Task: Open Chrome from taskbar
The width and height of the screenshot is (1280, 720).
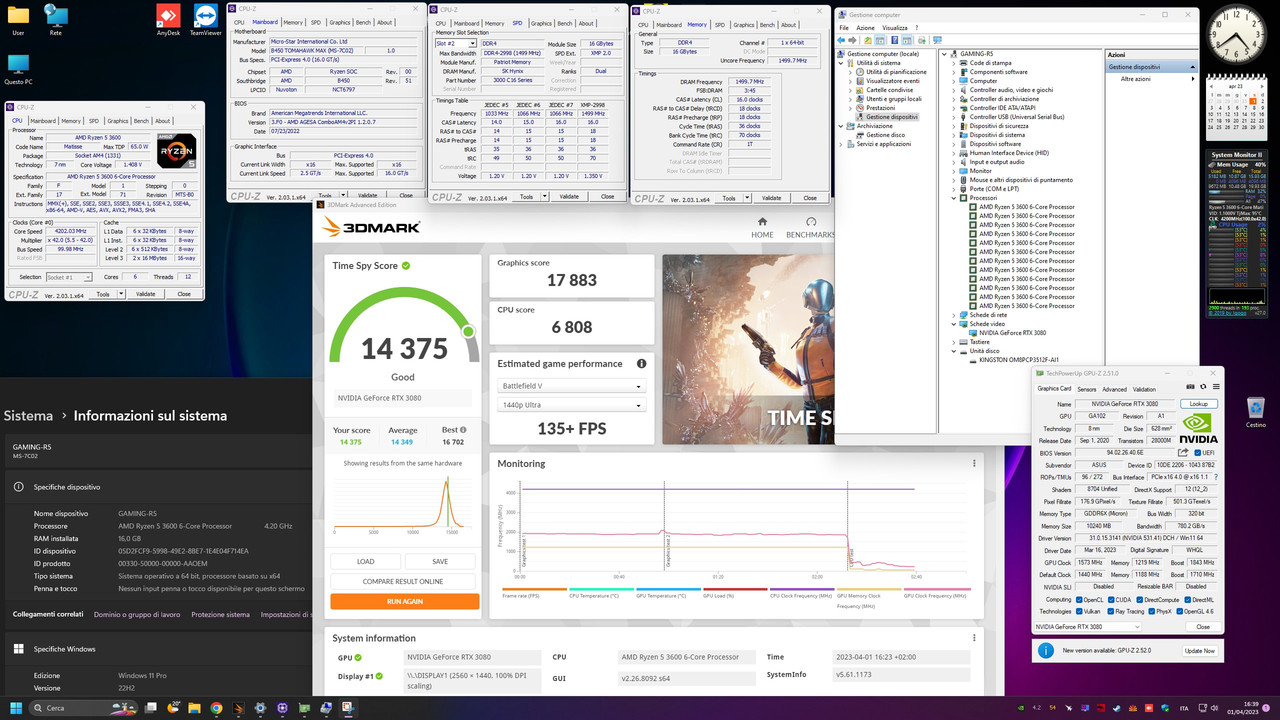Action: click(x=216, y=708)
